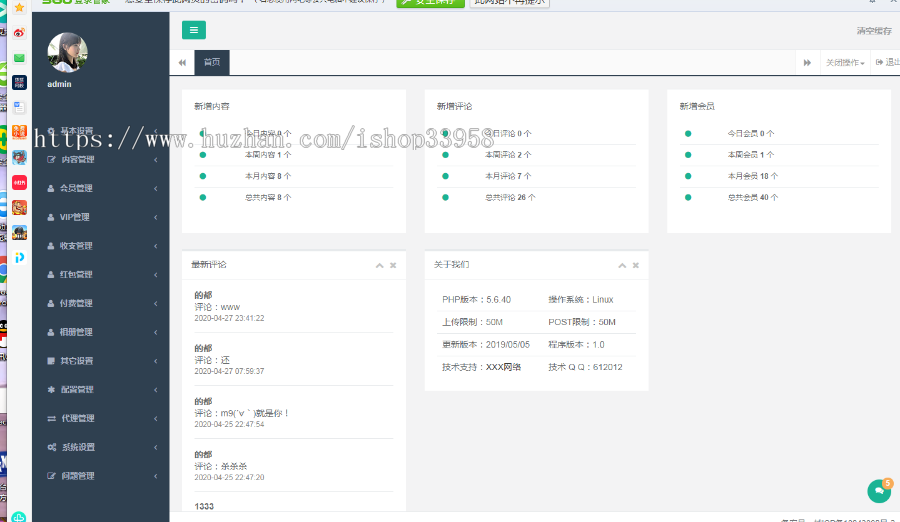
Task: Open the green chat bubble with badge
Action: point(878,490)
